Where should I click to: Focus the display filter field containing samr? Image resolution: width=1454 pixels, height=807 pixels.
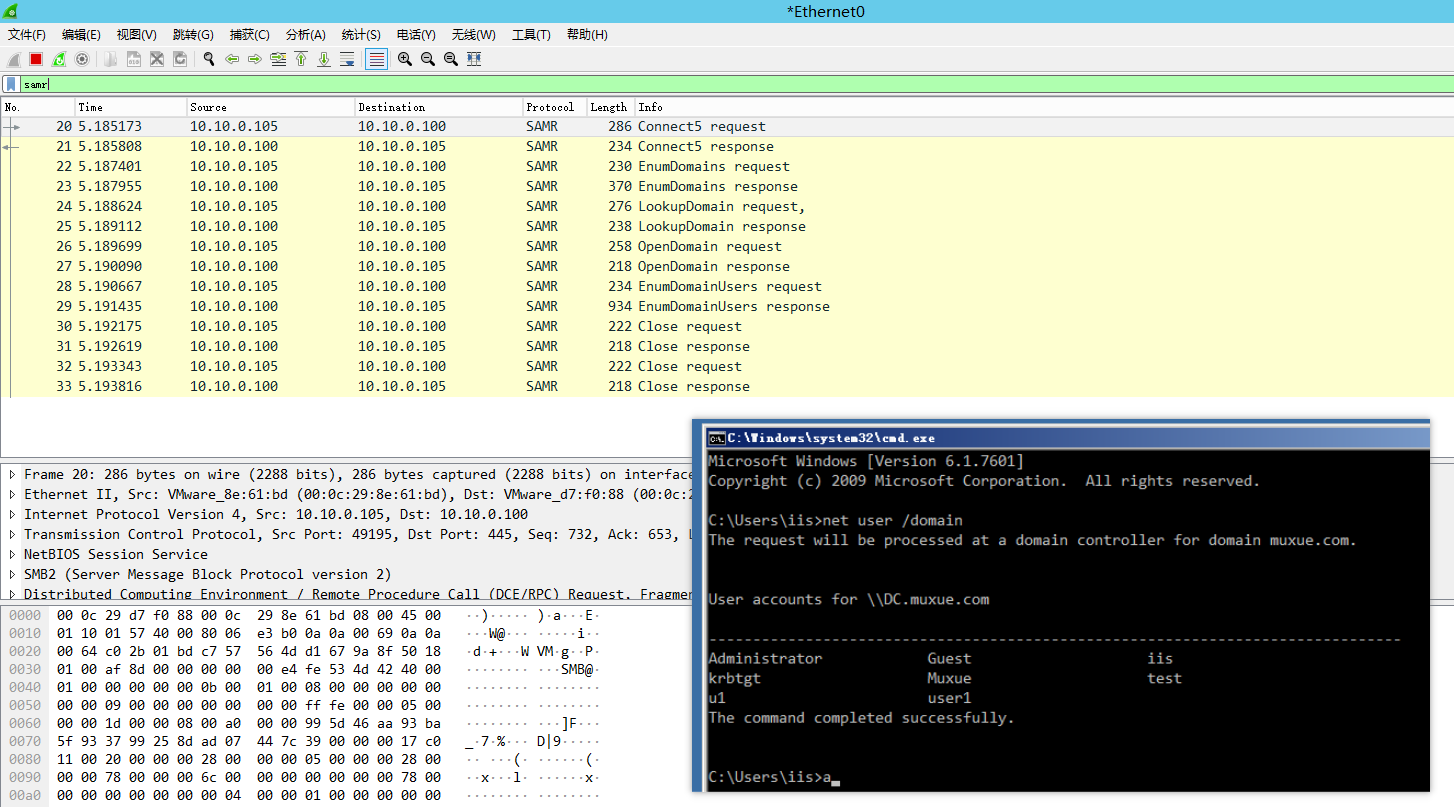737,85
